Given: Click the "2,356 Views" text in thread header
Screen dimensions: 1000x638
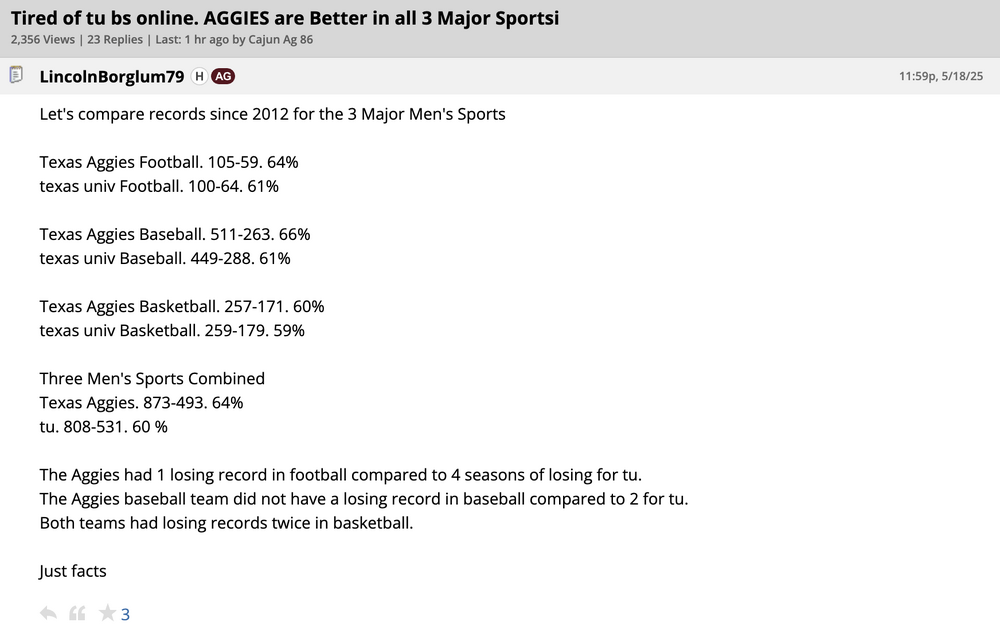Looking at the screenshot, I should click(x=42, y=40).
